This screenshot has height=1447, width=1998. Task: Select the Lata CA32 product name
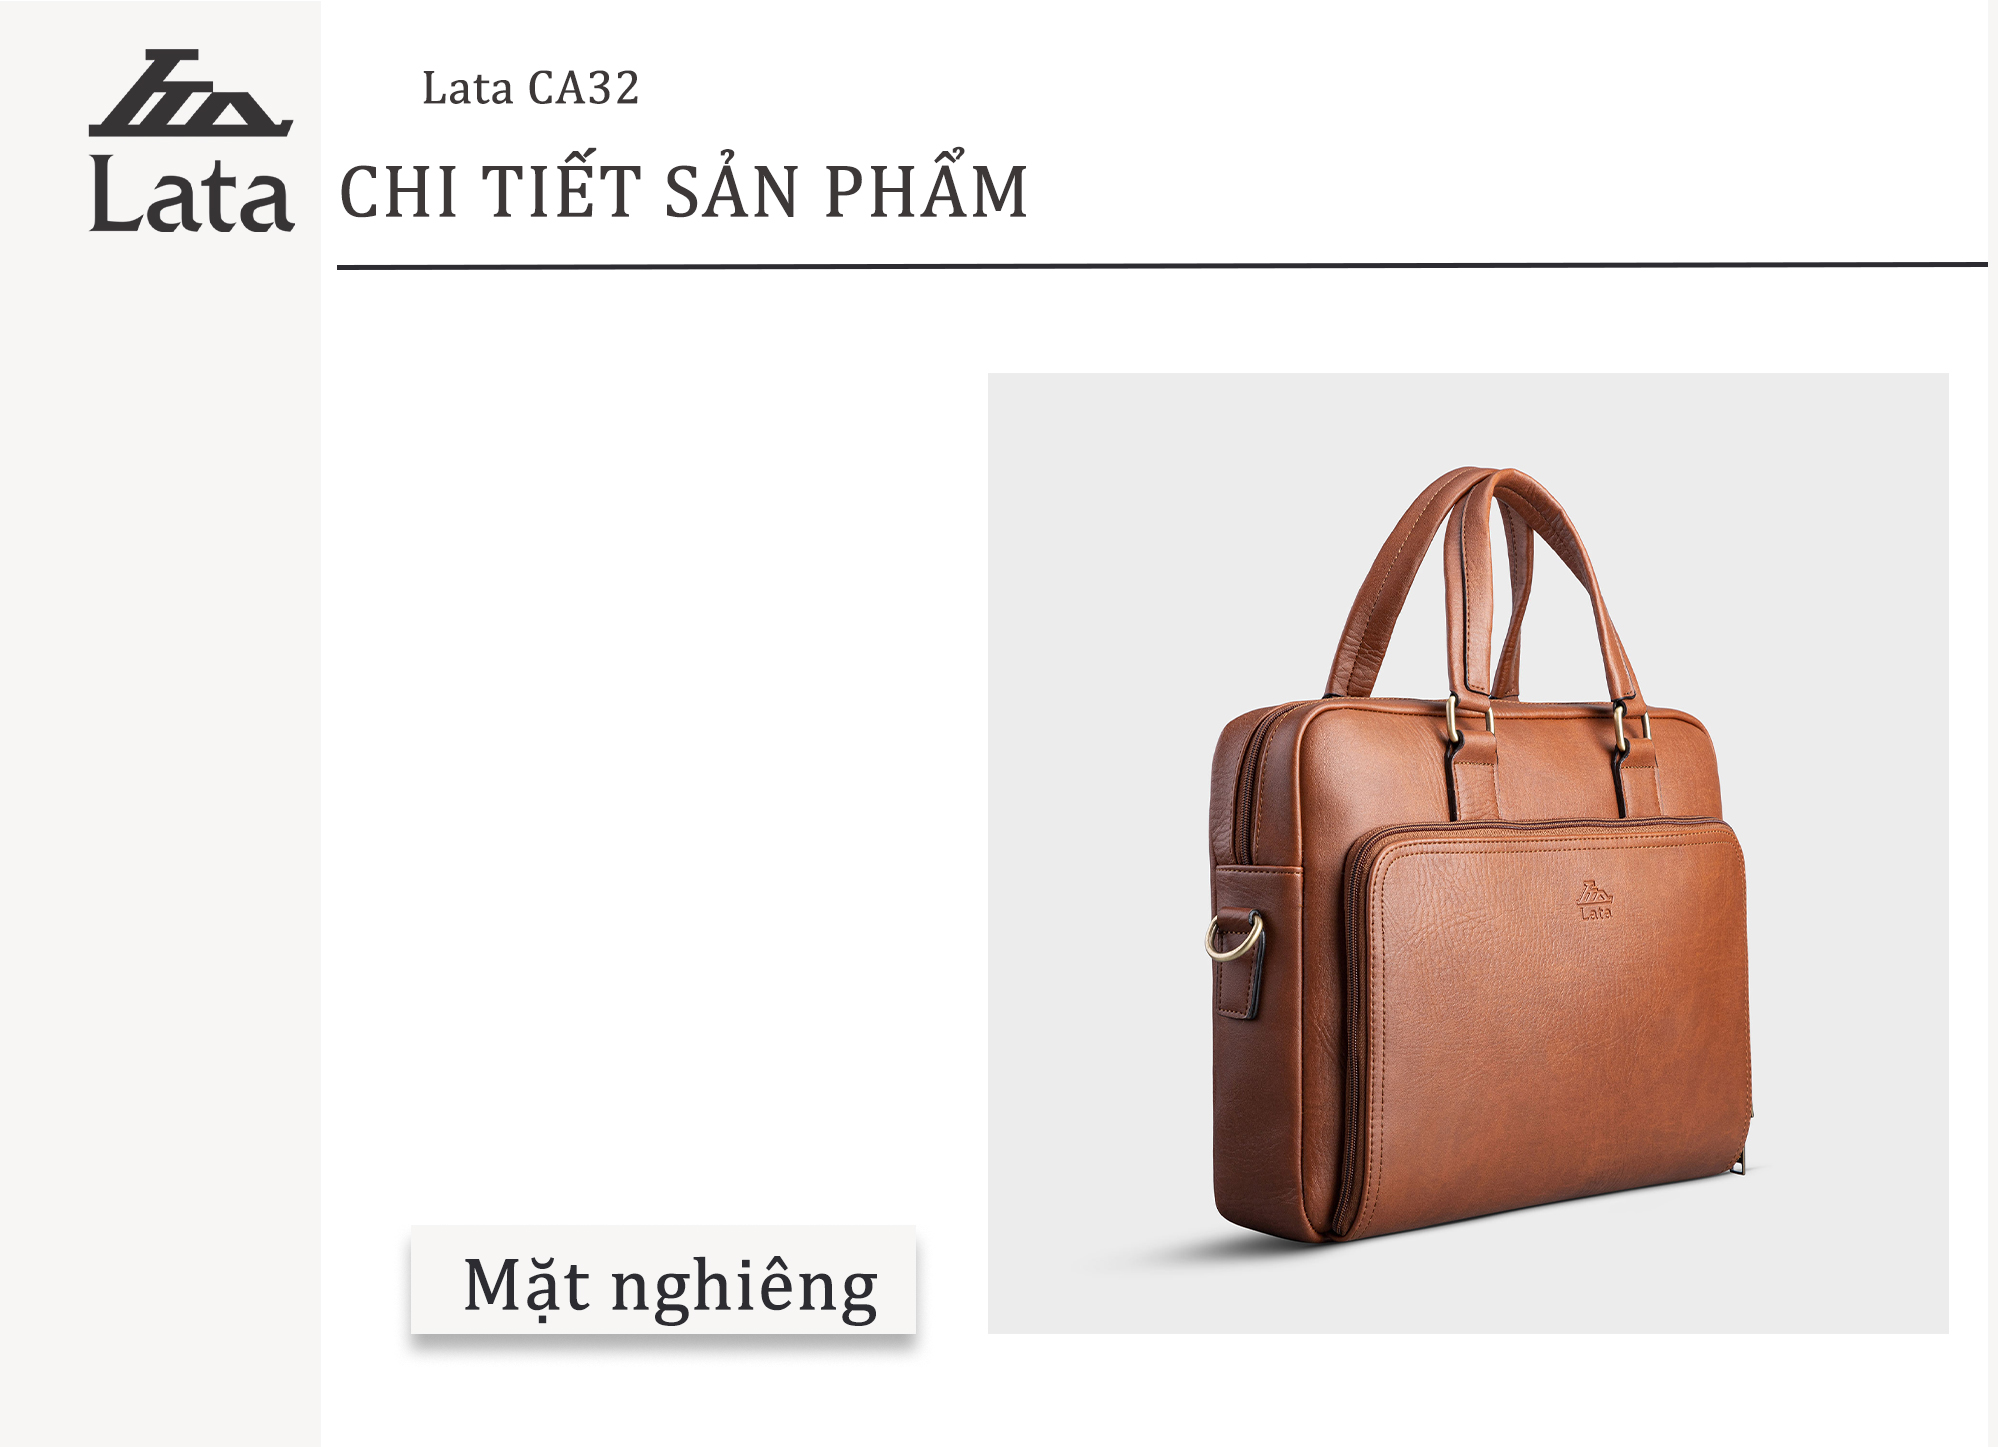530,88
